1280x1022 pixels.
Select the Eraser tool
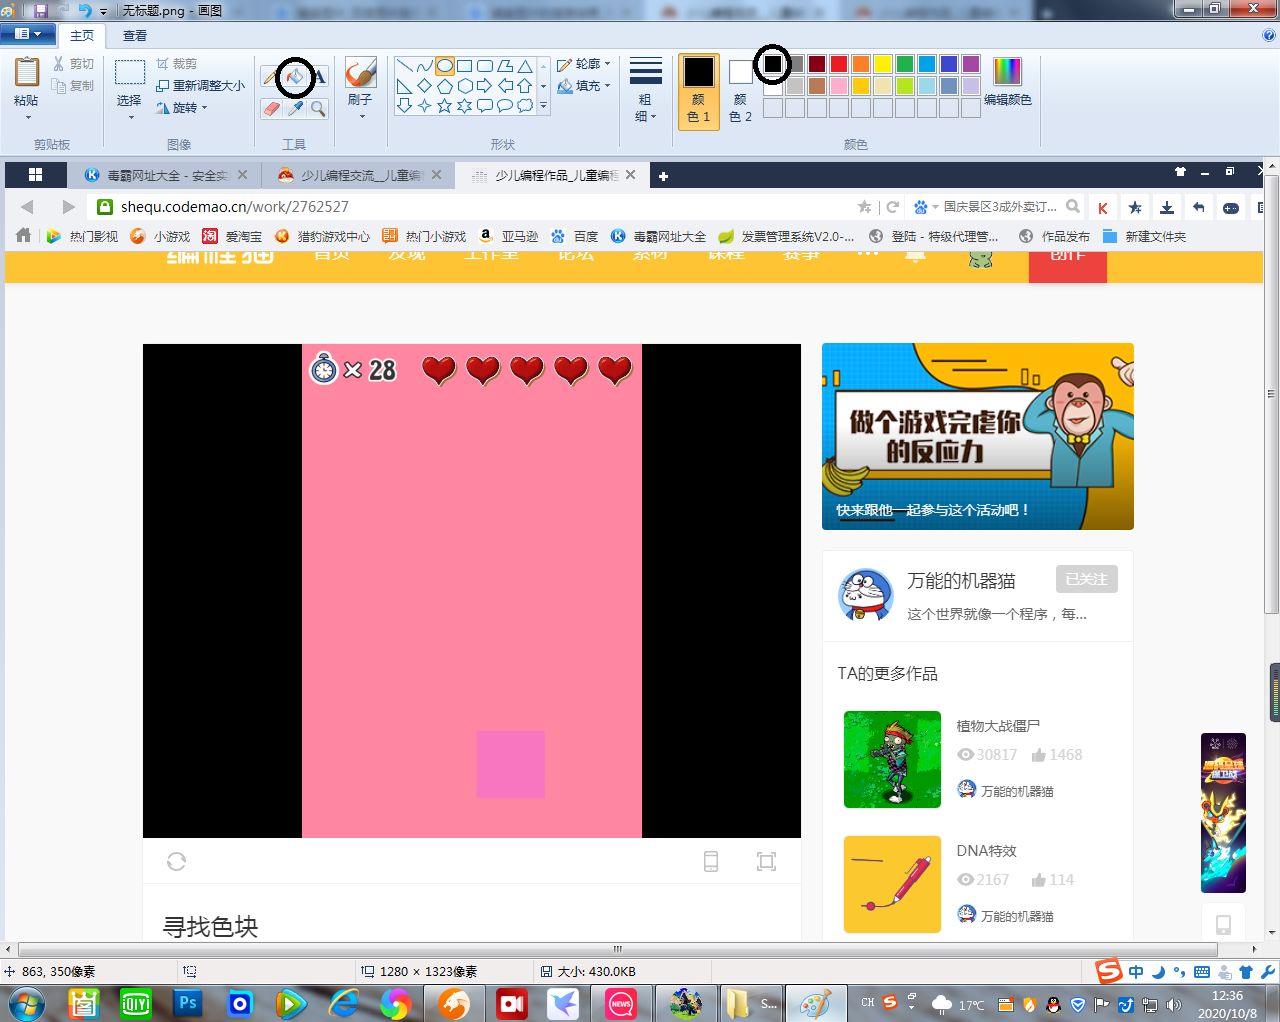(271, 108)
